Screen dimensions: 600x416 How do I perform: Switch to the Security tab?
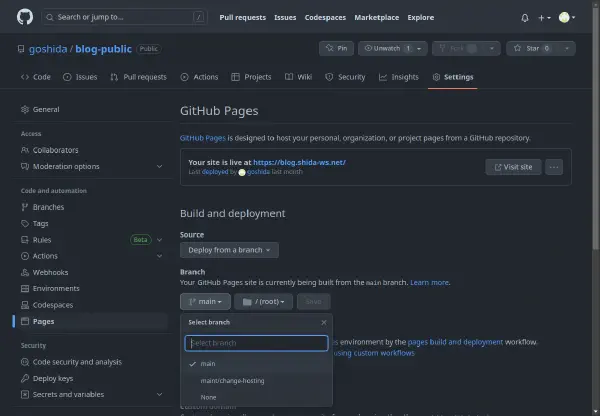(x=345, y=77)
